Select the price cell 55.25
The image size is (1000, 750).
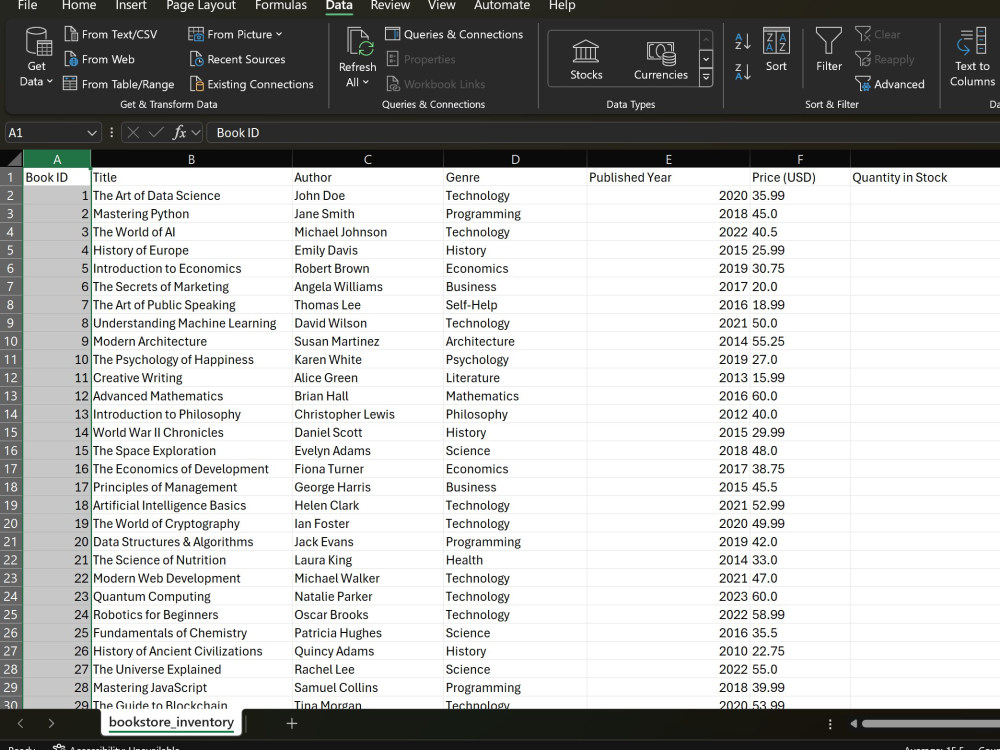(800, 341)
